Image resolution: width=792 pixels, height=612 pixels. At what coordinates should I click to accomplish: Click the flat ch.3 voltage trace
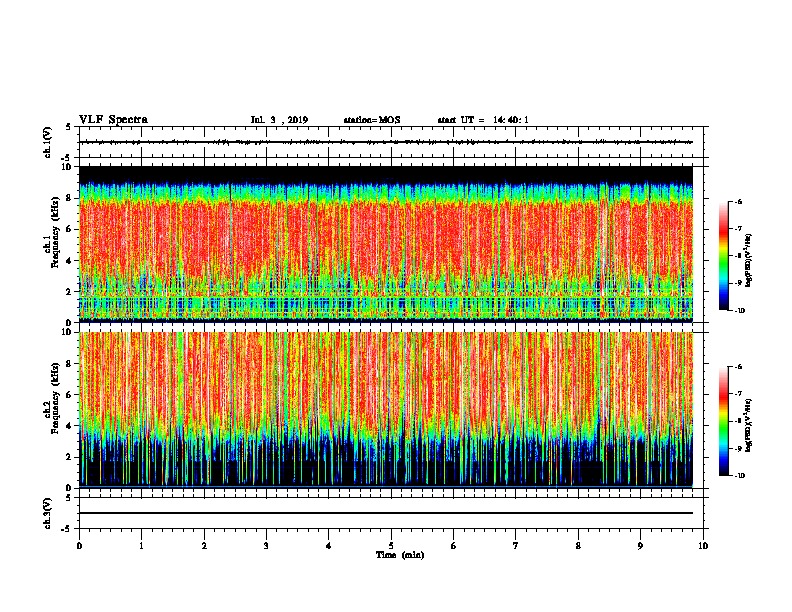(386, 513)
